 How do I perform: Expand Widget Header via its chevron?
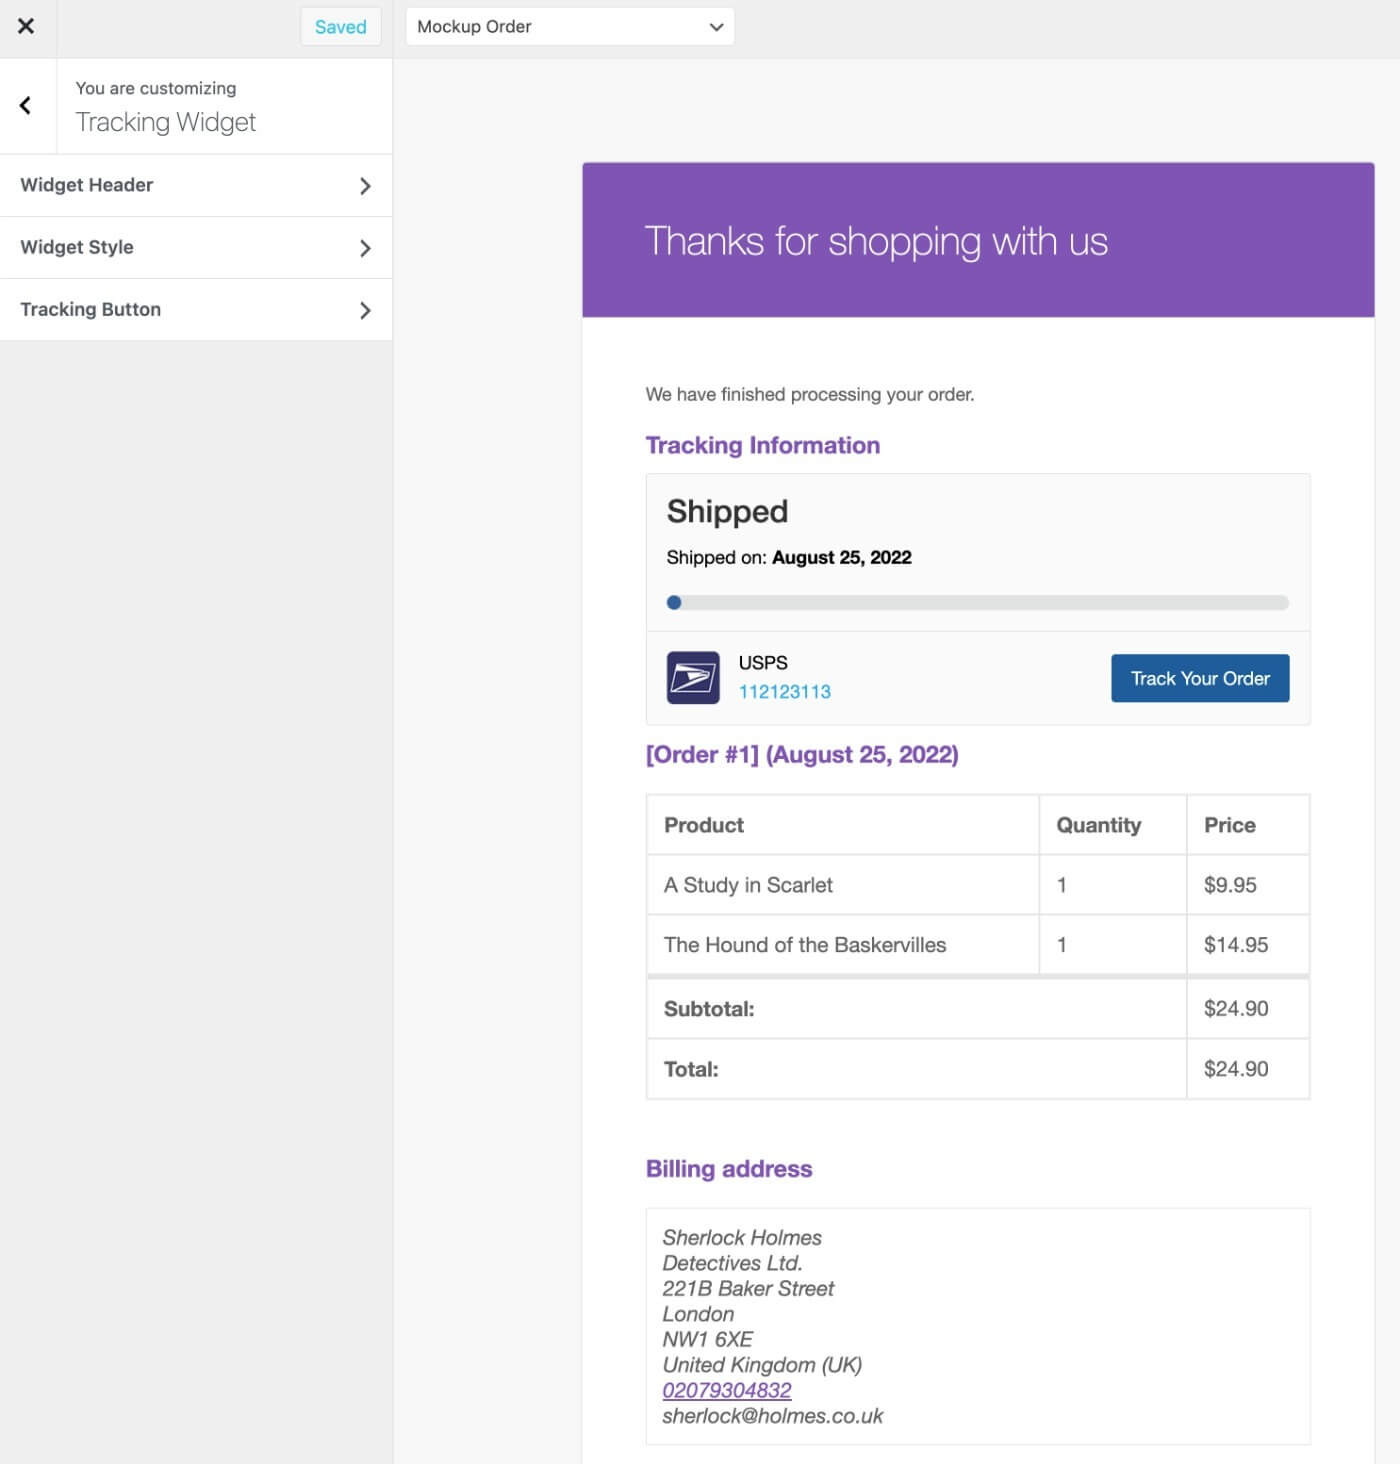(x=365, y=186)
